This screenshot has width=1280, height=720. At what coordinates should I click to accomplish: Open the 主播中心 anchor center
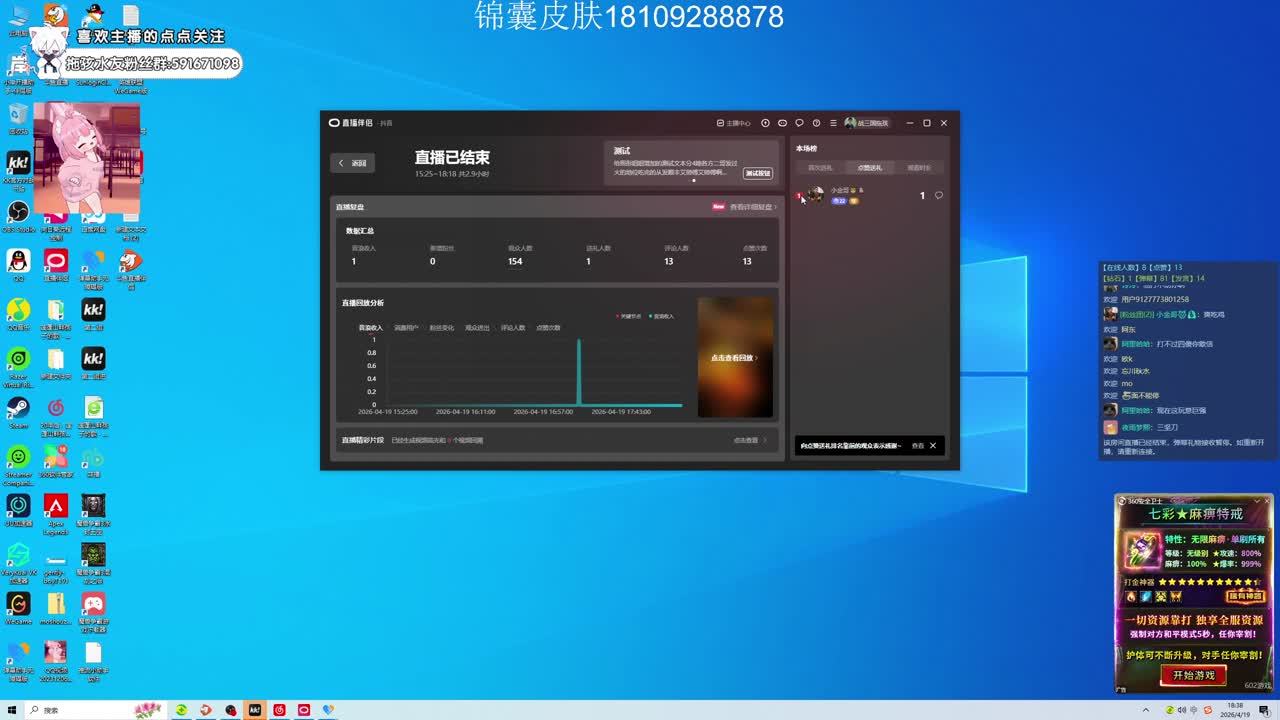[x=734, y=123]
